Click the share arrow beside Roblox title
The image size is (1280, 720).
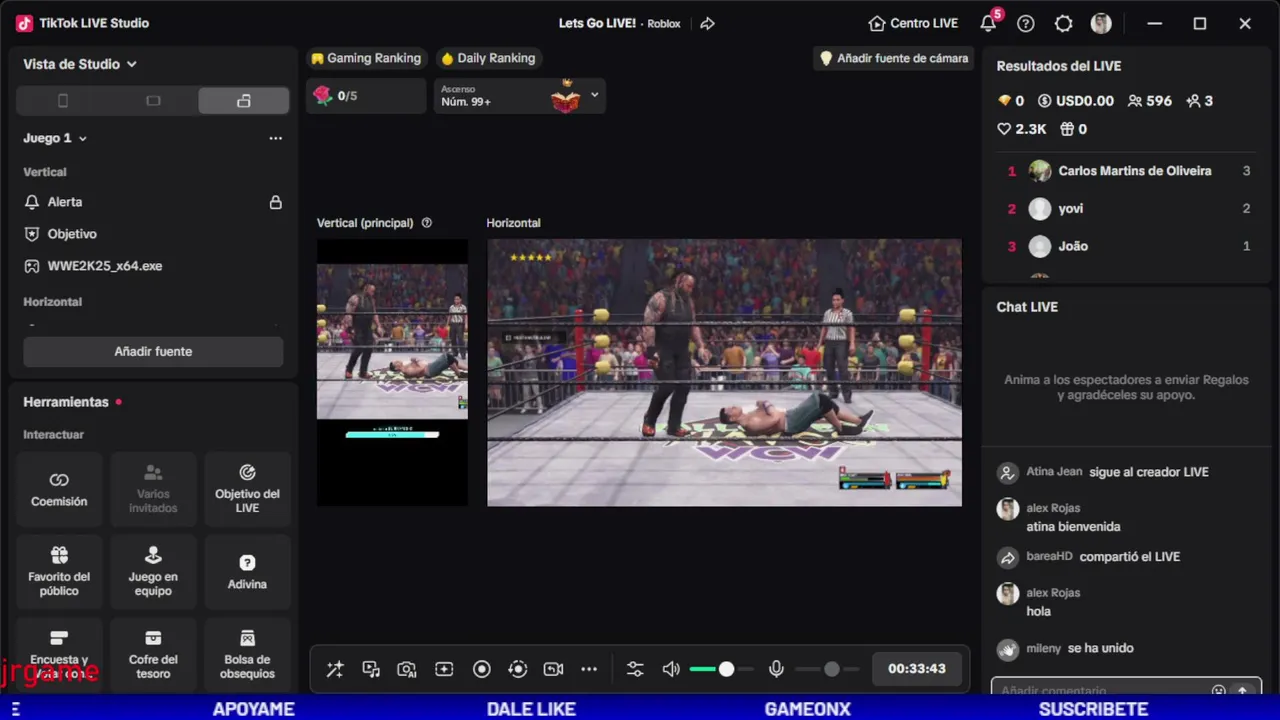pyautogui.click(x=707, y=23)
